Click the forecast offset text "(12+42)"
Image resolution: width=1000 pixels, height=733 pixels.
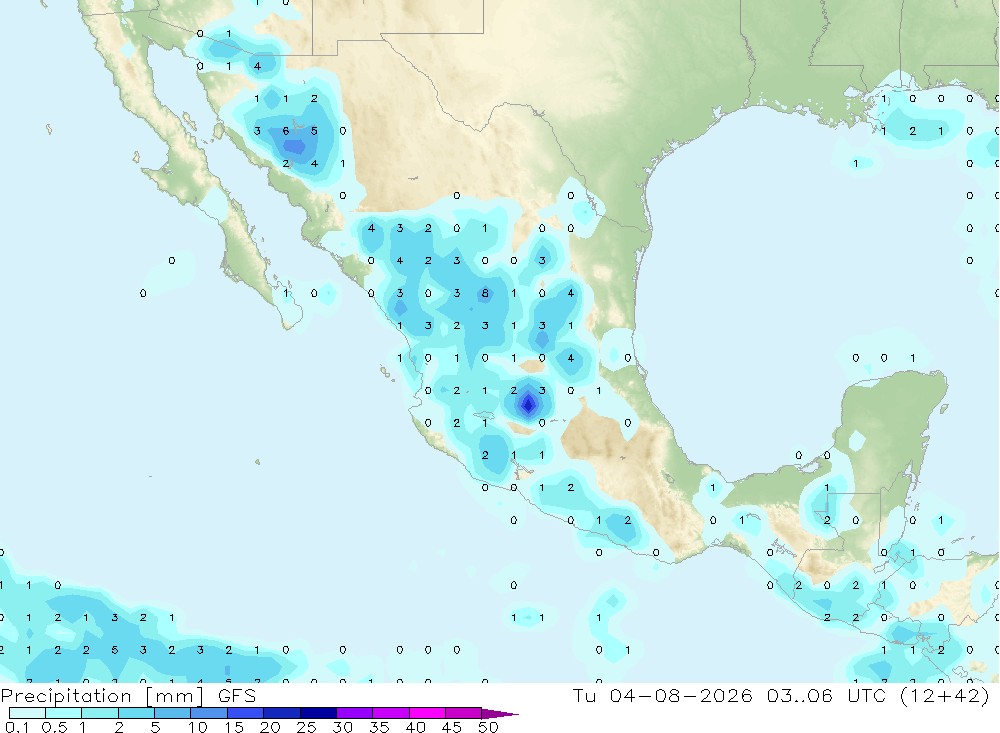pyautogui.click(x=945, y=695)
